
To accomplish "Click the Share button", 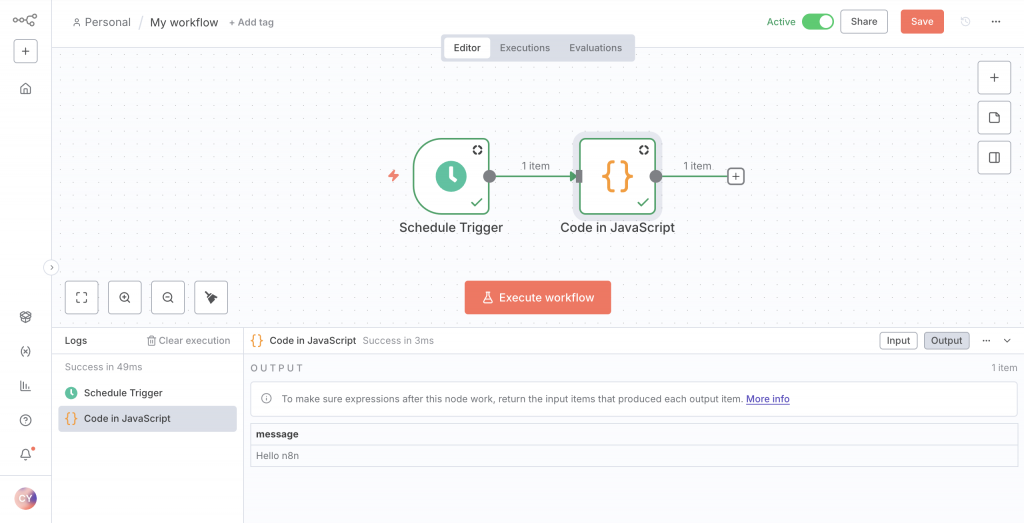I will [x=863, y=22].
